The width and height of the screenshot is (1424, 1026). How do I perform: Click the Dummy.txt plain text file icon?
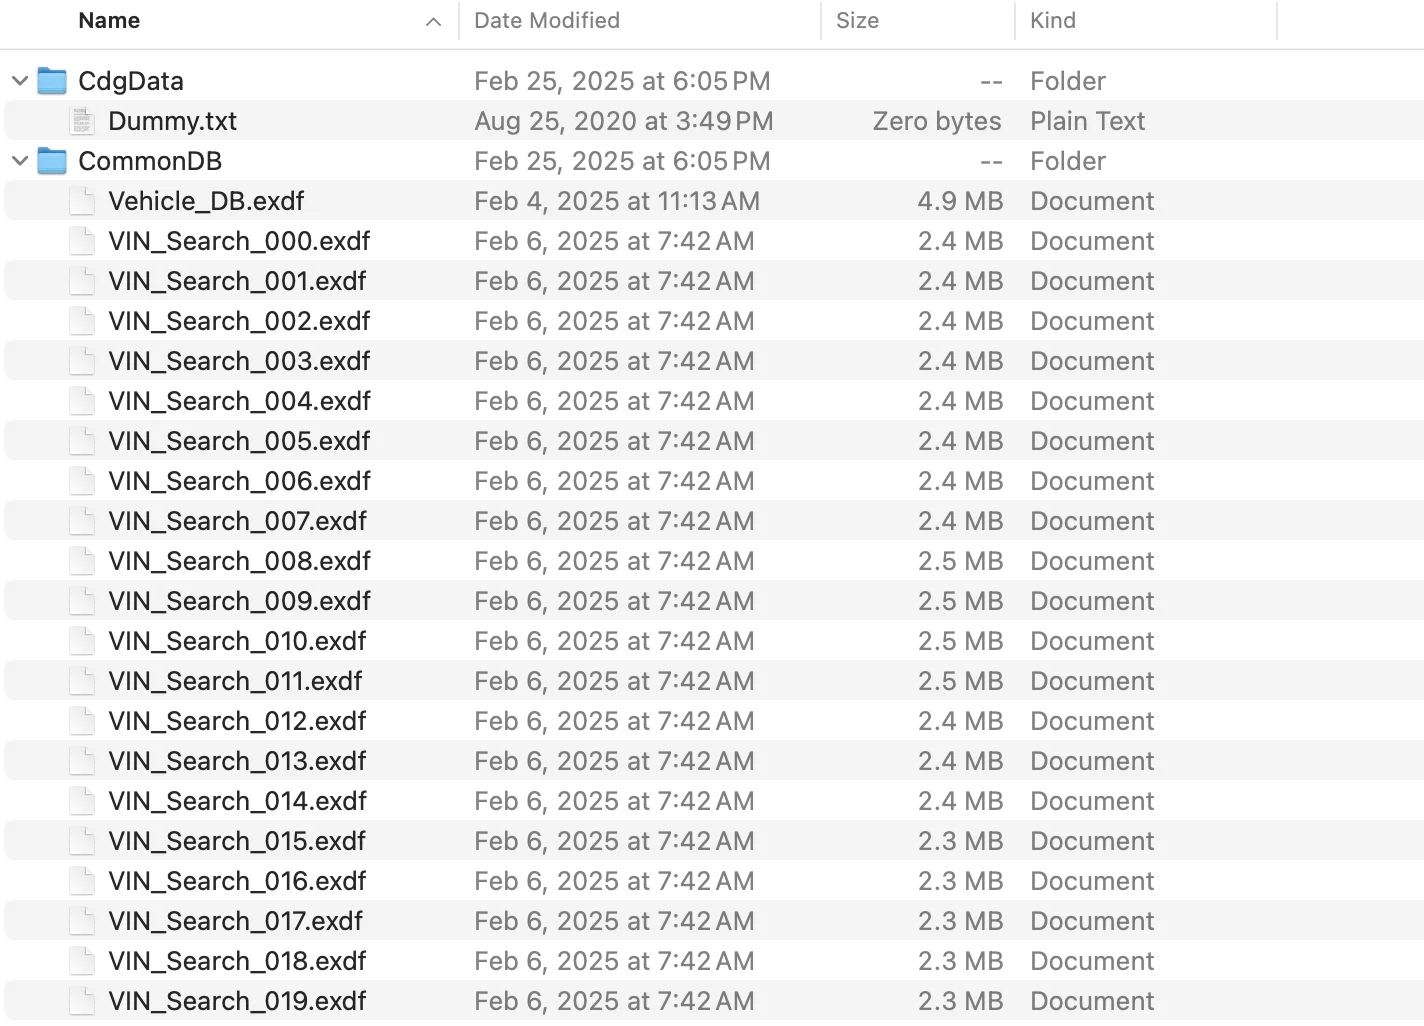(81, 120)
